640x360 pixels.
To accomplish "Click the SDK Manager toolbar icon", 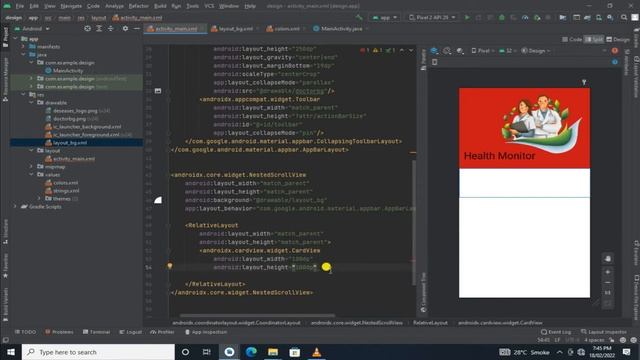I will (610, 18).
